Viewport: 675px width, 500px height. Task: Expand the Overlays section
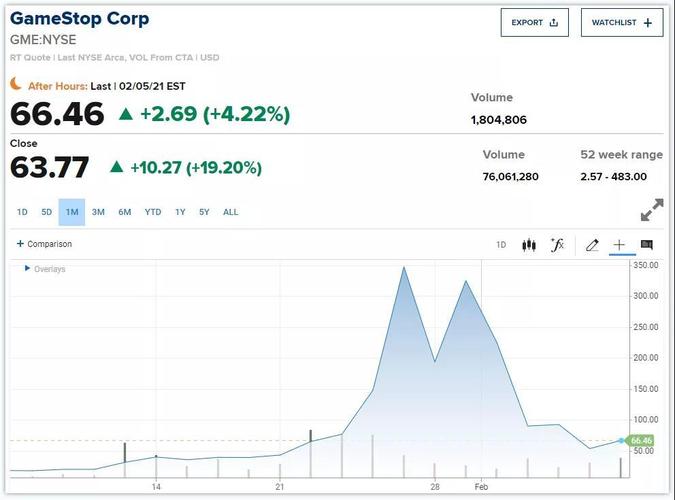click(x=45, y=269)
